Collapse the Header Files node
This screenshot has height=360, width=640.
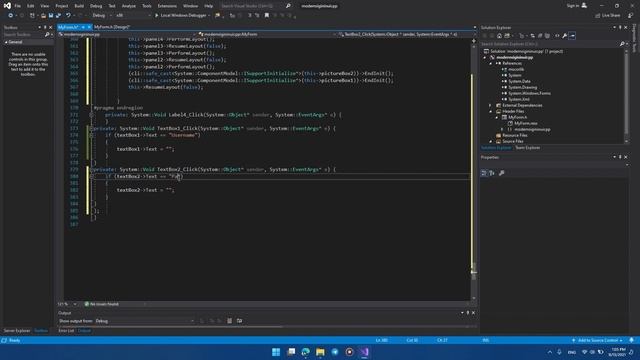point(491,111)
